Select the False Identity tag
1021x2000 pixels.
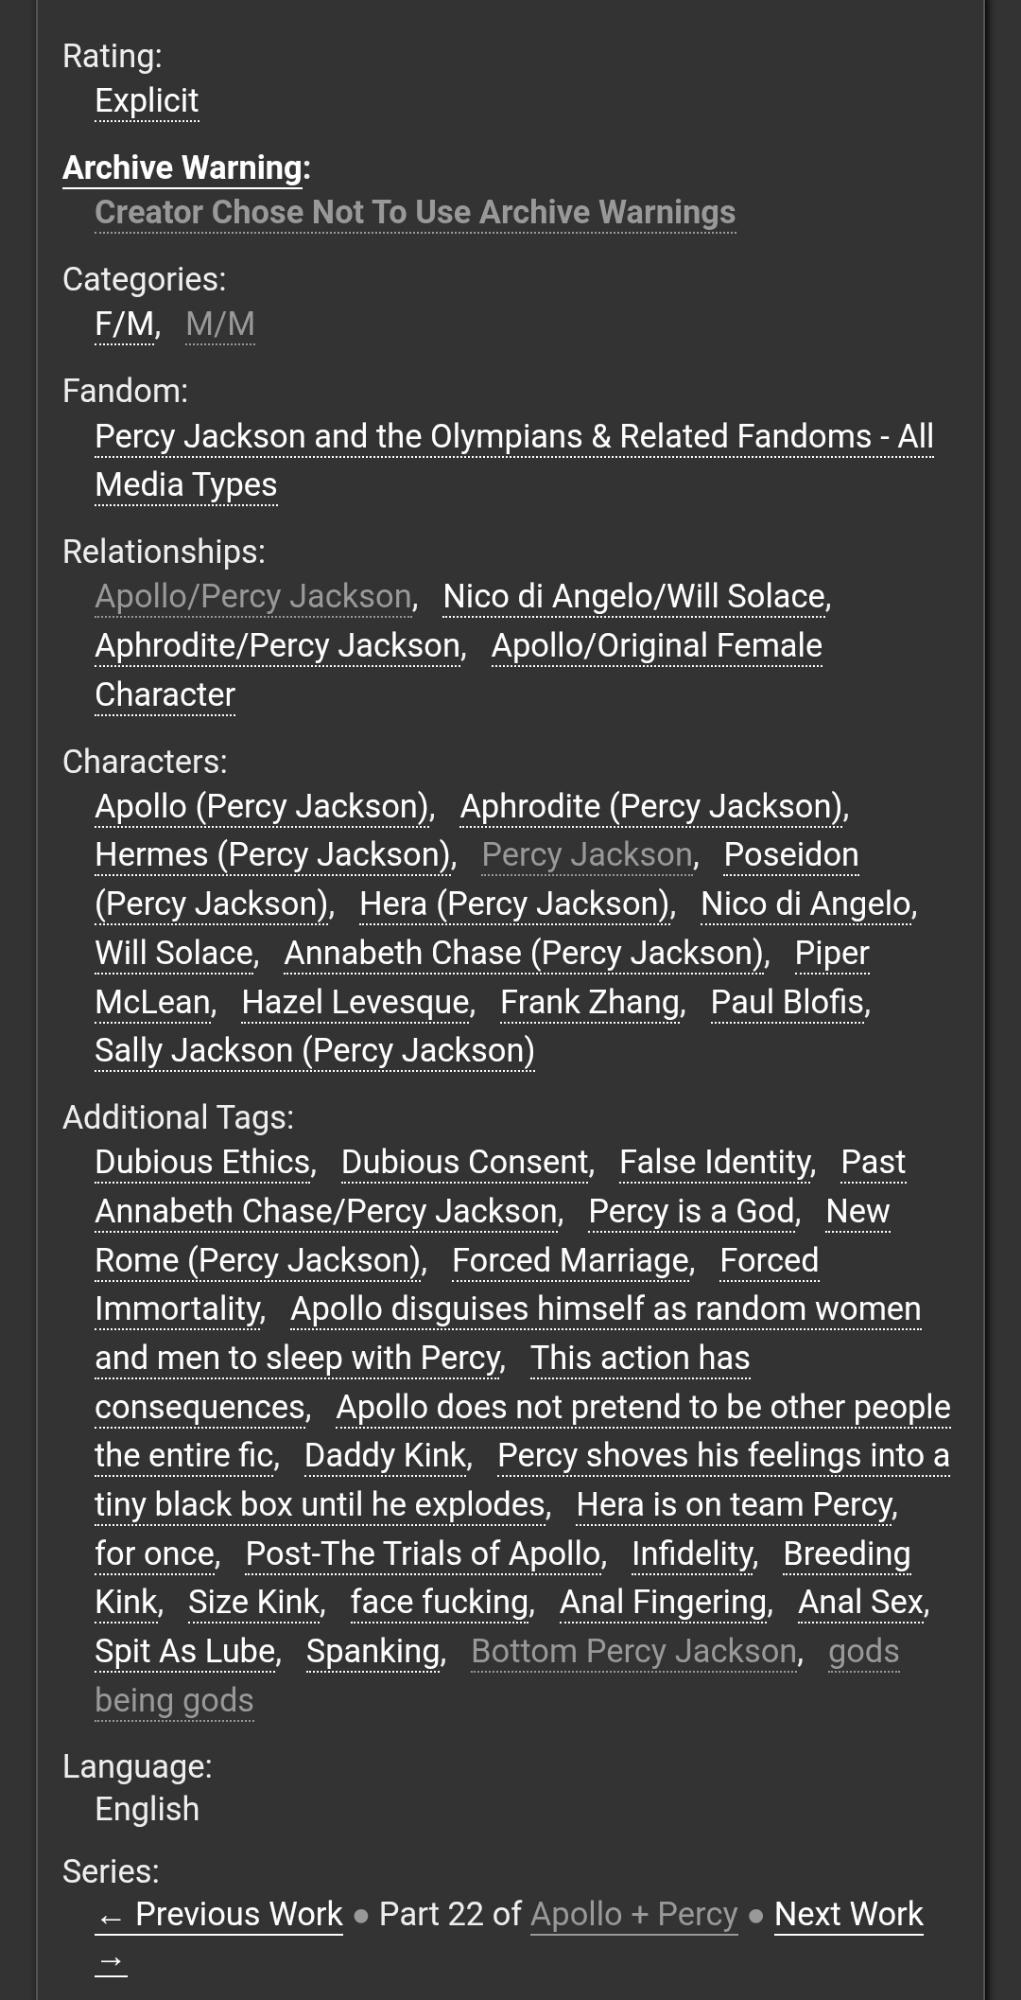(716, 1162)
